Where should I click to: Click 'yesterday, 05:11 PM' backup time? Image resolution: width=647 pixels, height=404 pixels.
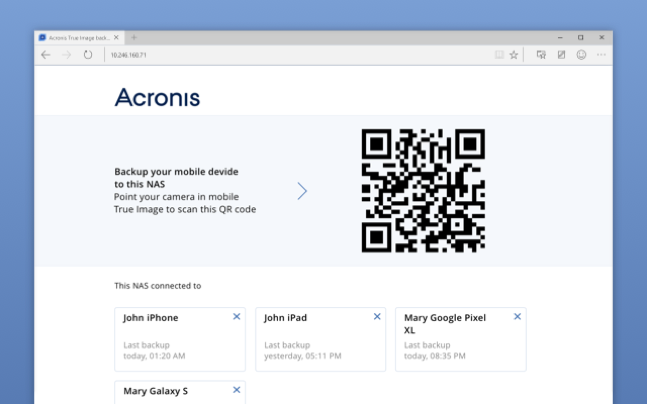(x=303, y=356)
